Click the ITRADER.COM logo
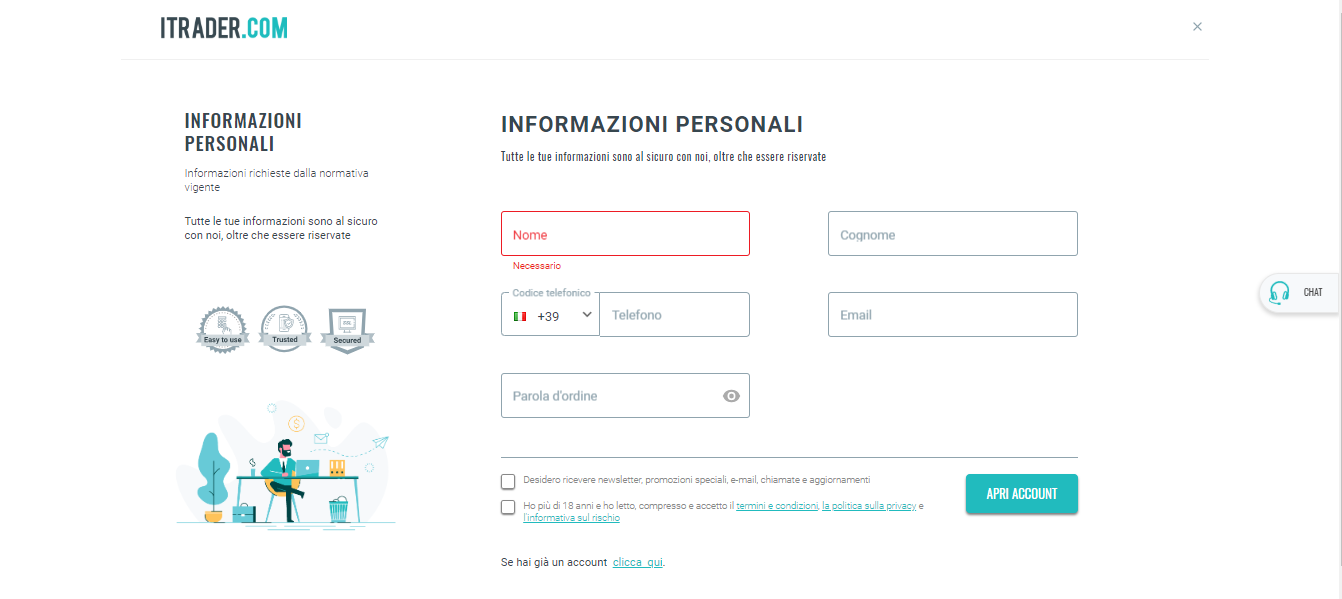Image resolution: width=1342 pixels, height=599 pixels. point(221,27)
